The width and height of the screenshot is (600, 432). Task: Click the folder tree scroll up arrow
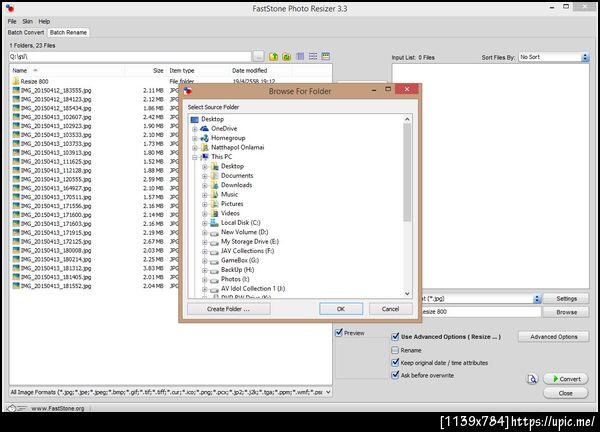click(407, 119)
